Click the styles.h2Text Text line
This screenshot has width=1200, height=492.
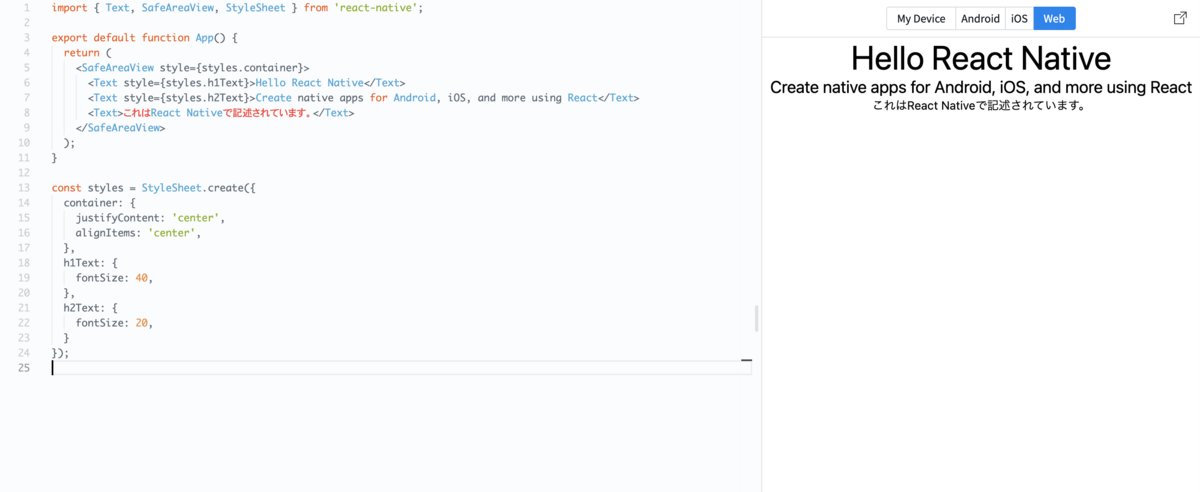363,97
